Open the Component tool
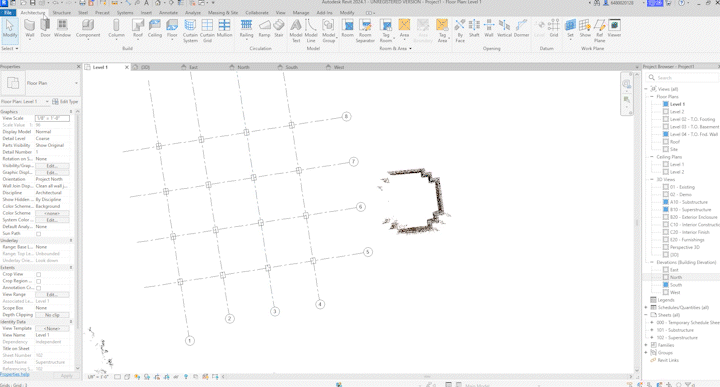 coord(88,28)
